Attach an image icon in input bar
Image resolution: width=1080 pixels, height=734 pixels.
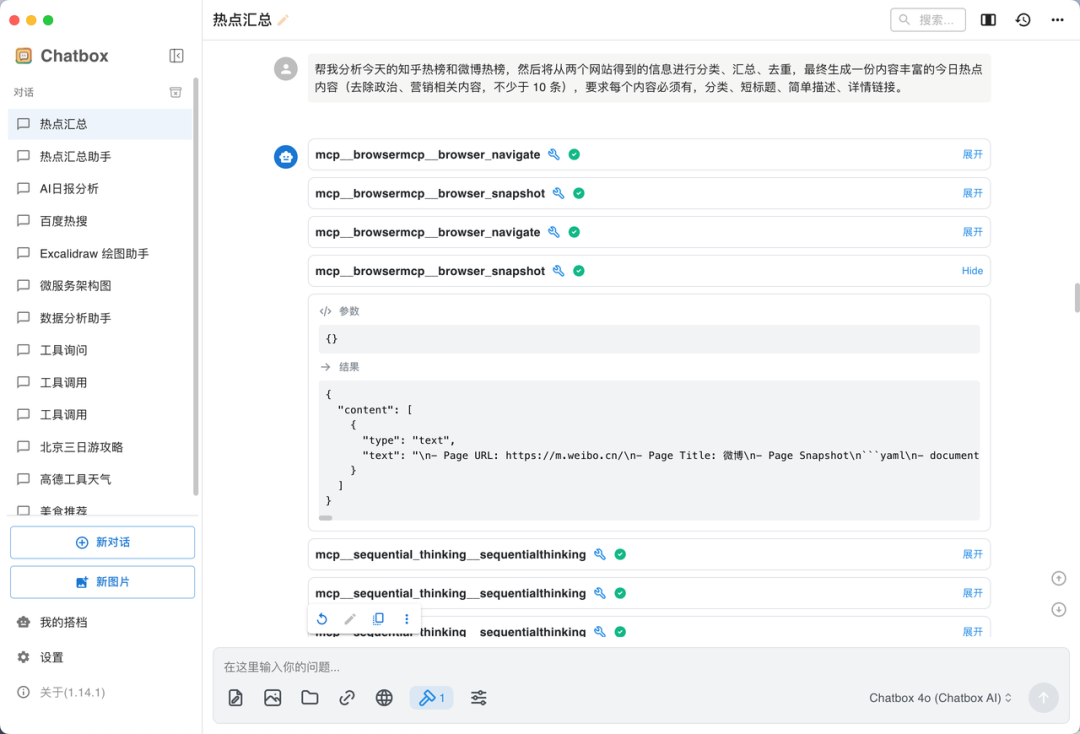click(273, 698)
